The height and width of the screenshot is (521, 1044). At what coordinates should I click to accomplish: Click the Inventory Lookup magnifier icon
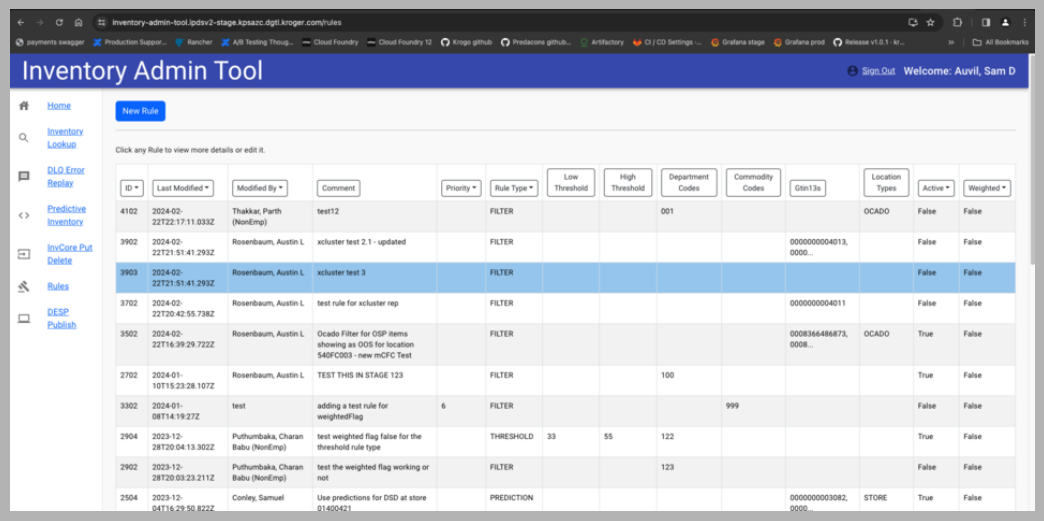[24, 138]
